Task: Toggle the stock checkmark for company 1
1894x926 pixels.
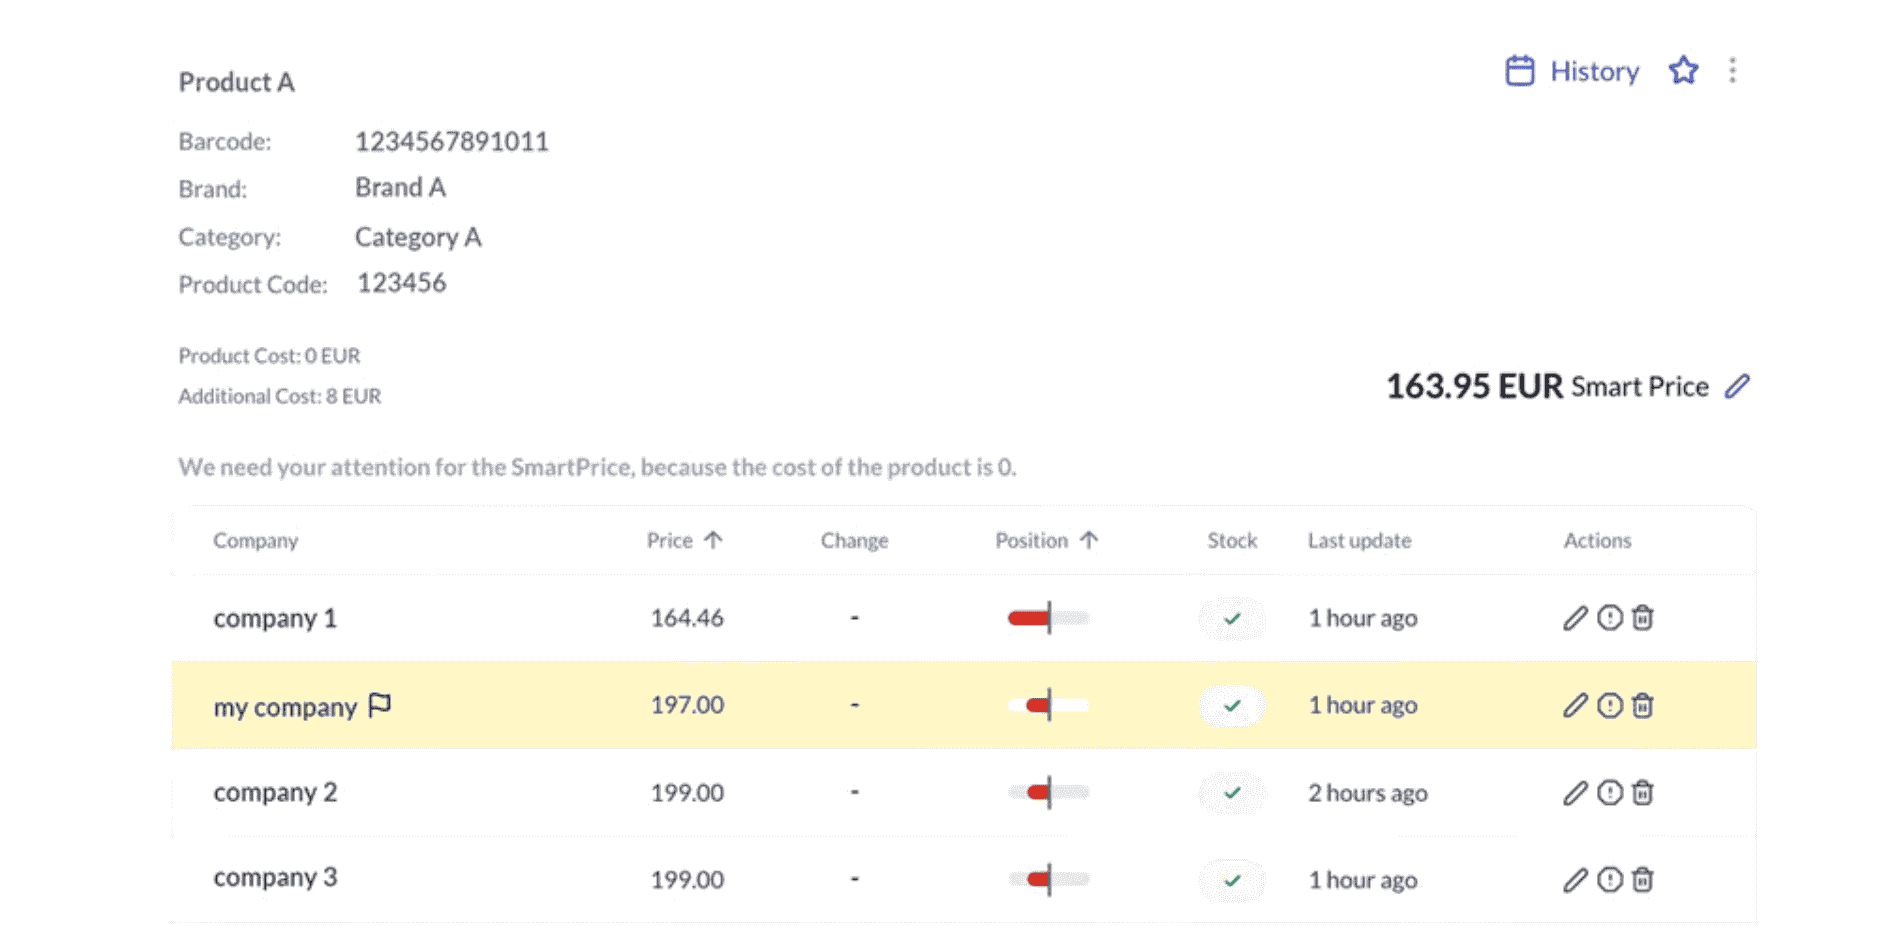Action: 1231,618
